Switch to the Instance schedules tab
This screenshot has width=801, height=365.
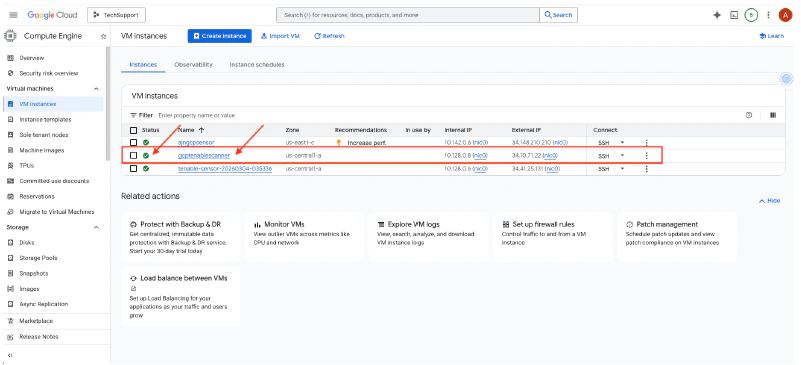(257, 65)
